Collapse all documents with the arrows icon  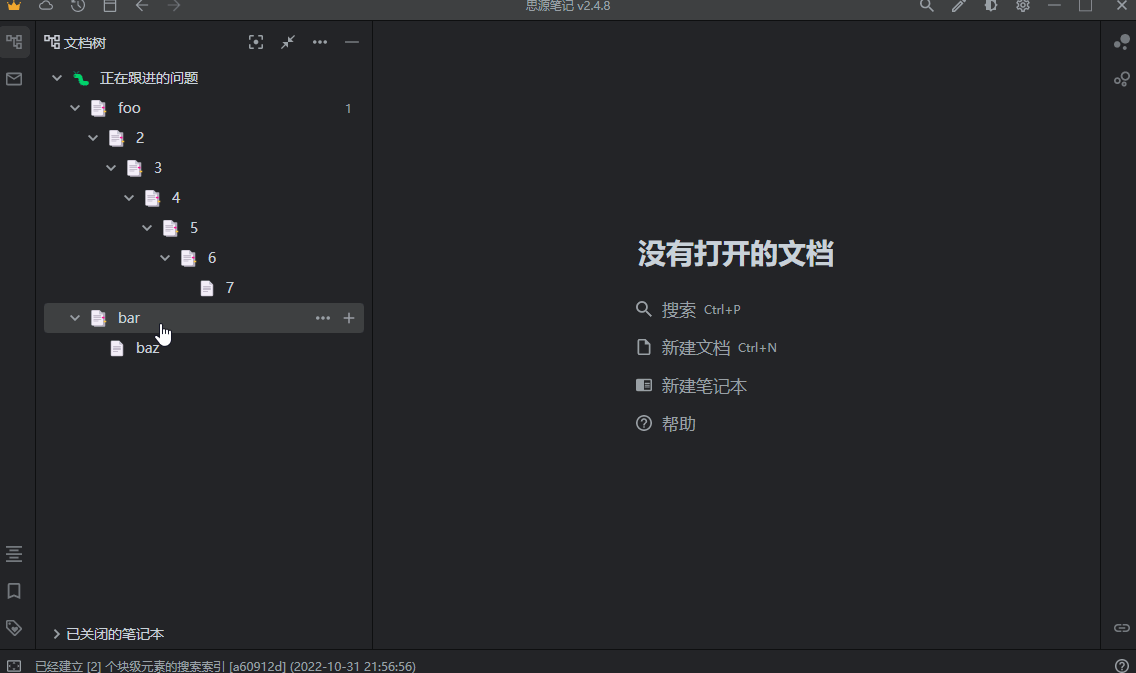[x=288, y=42]
